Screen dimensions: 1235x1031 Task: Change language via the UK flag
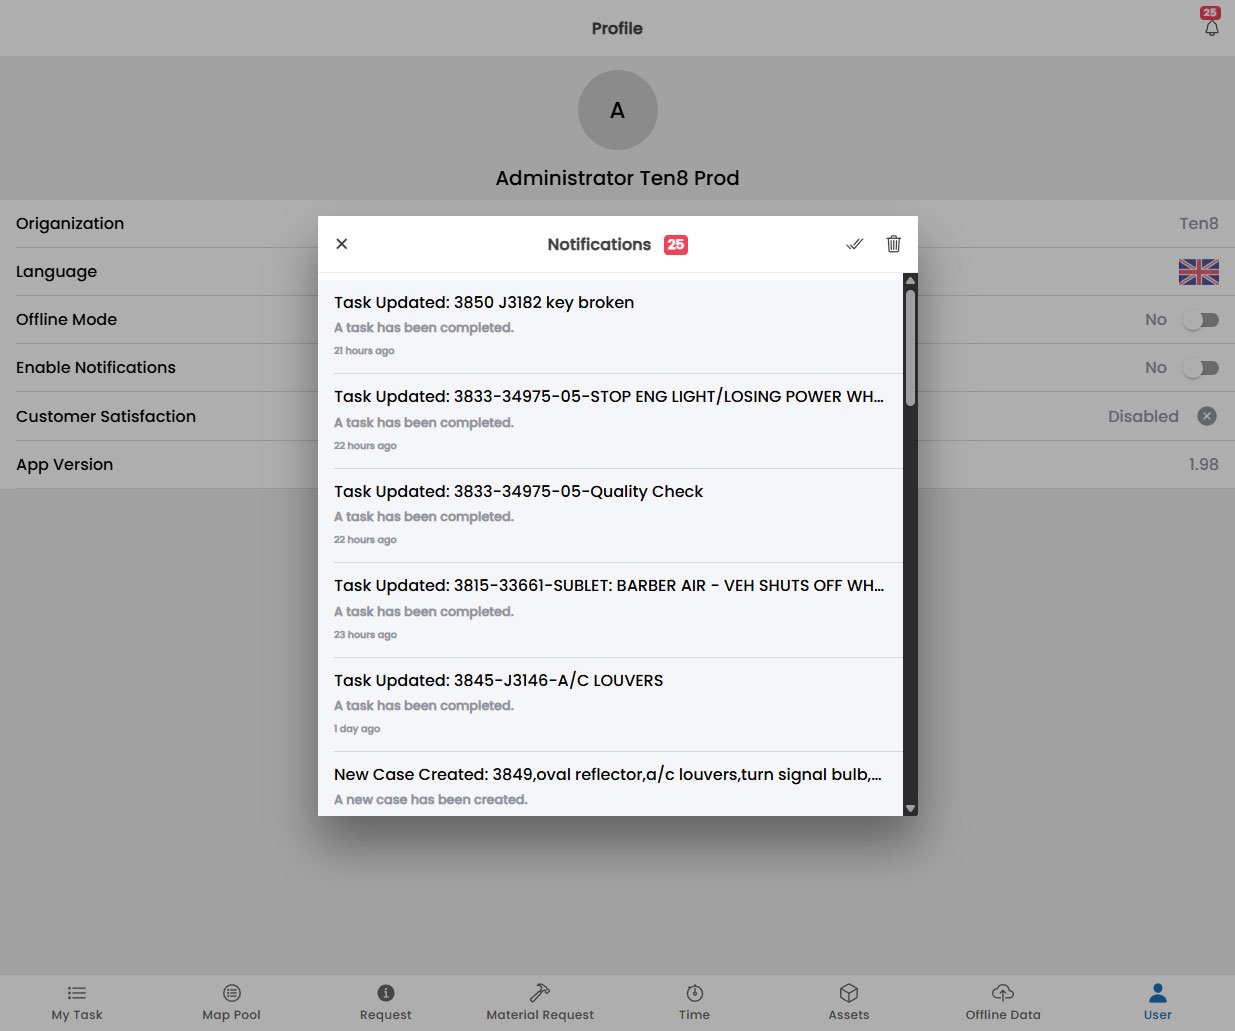pos(1198,272)
